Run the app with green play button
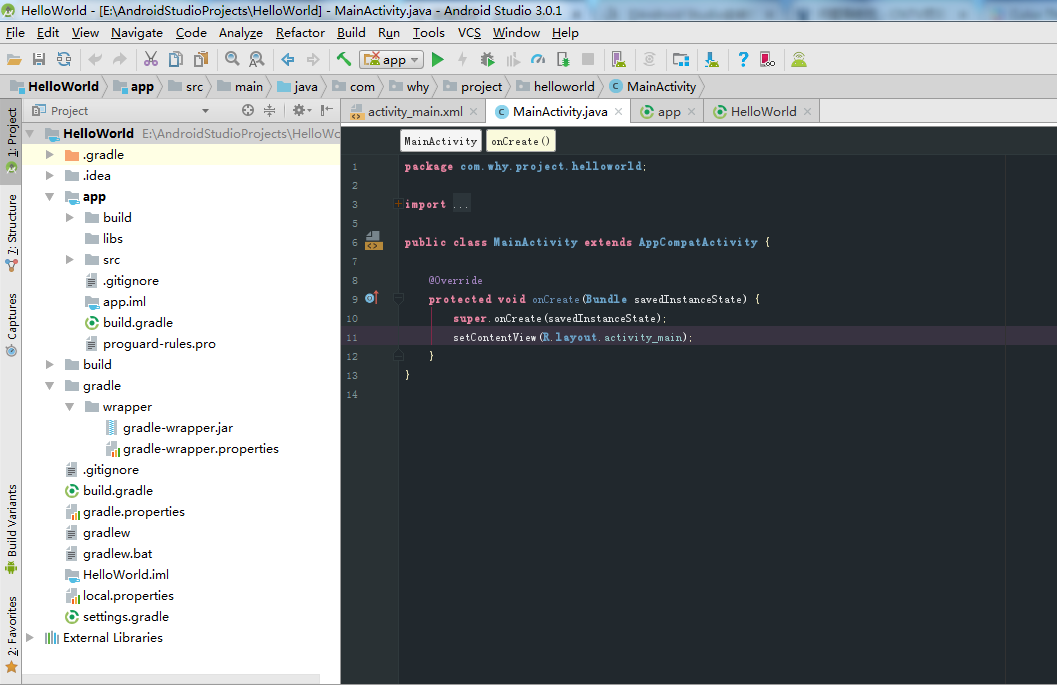Viewport: 1057px width, 685px height. click(x=437, y=60)
